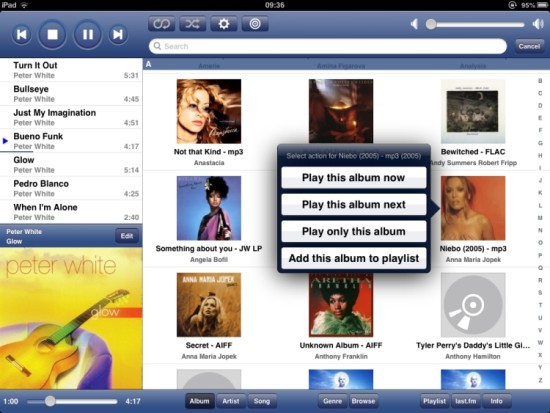Select Bullseye in the track queue

(x=71, y=94)
